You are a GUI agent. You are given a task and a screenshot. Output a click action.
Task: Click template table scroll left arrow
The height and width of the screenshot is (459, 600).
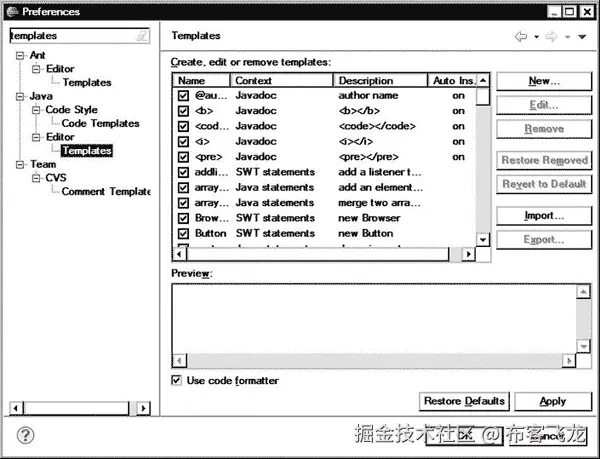click(x=179, y=254)
